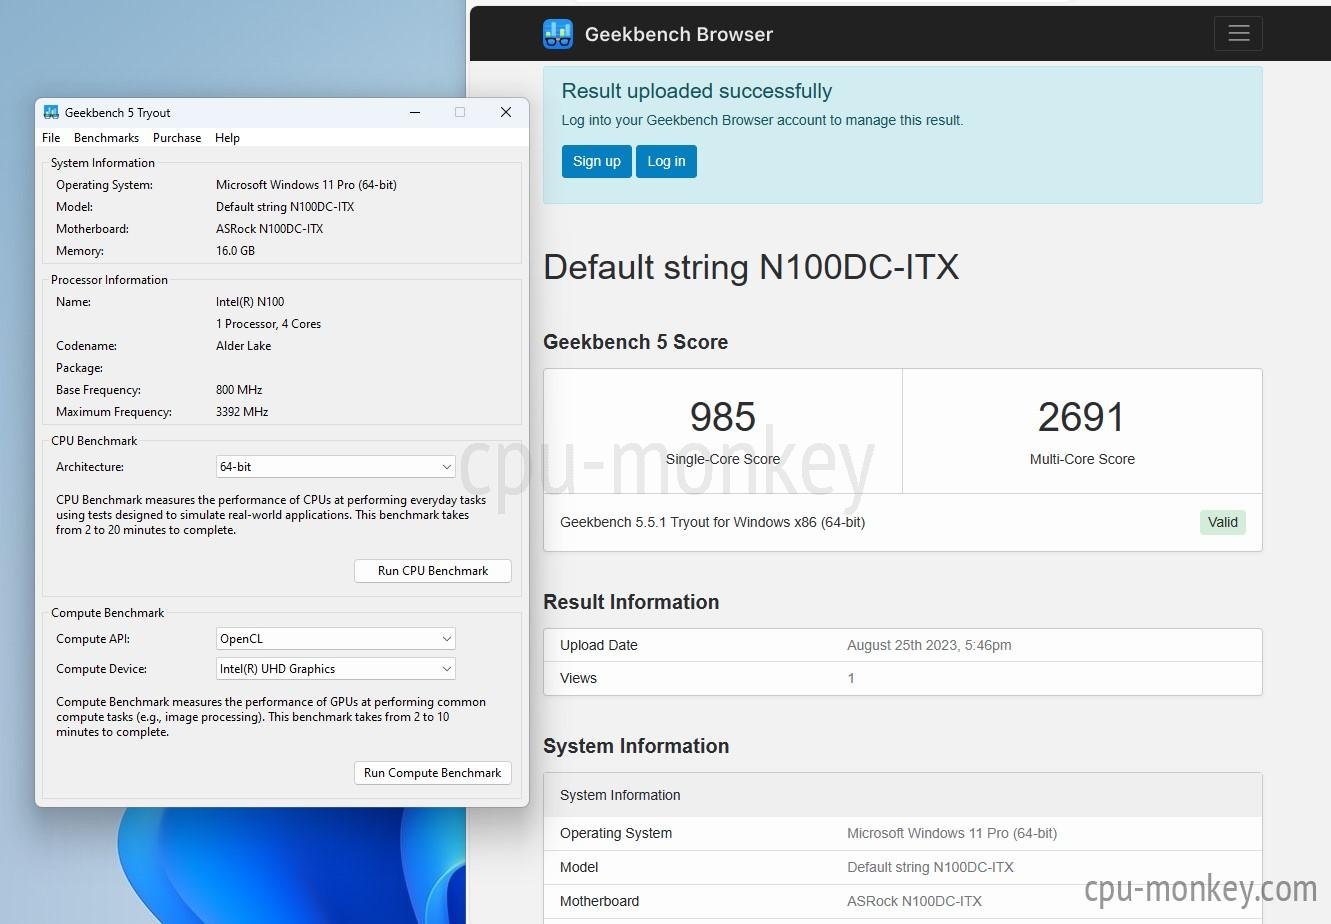The height and width of the screenshot is (924, 1331).
Task: Click the multi-core score 2691
Action: (1082, 417)
